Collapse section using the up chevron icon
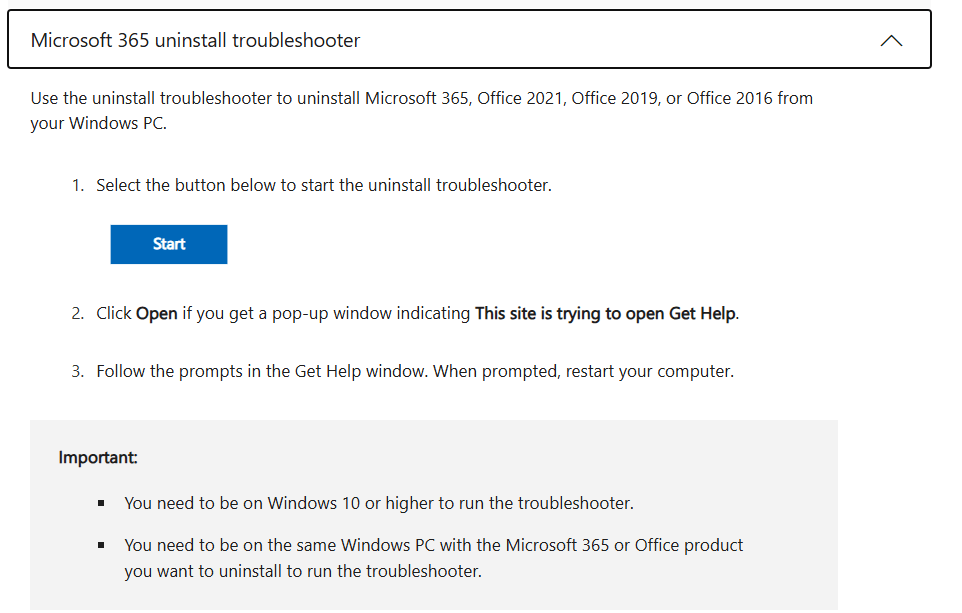The width and height of the screenshot is (962, 613). tap(891, 40)
